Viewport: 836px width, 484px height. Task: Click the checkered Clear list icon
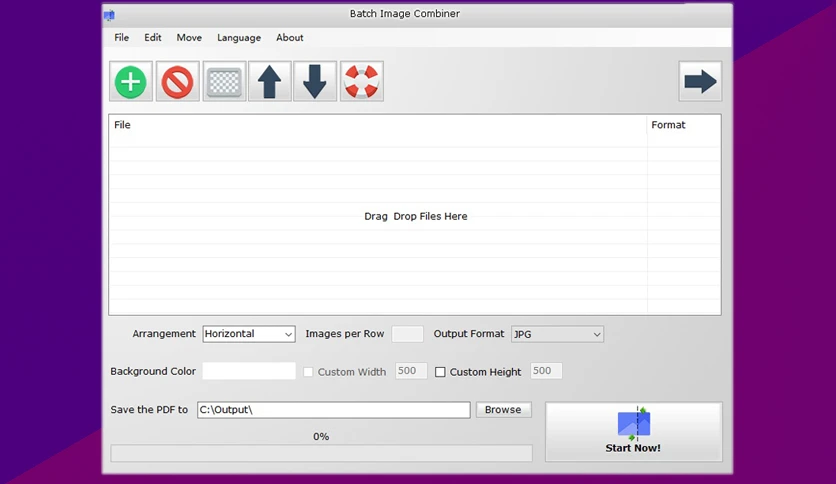click(224, 82)
